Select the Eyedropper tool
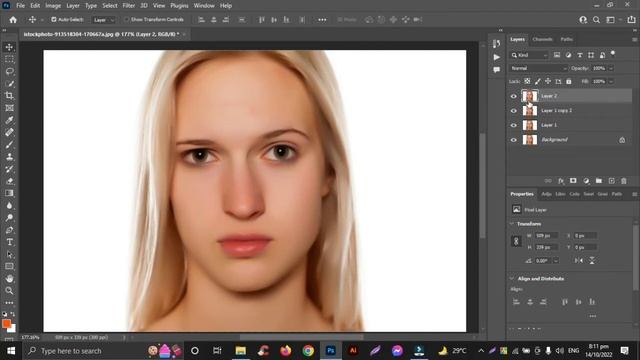Viewport: 640px width, 360px height. point(9,120)
